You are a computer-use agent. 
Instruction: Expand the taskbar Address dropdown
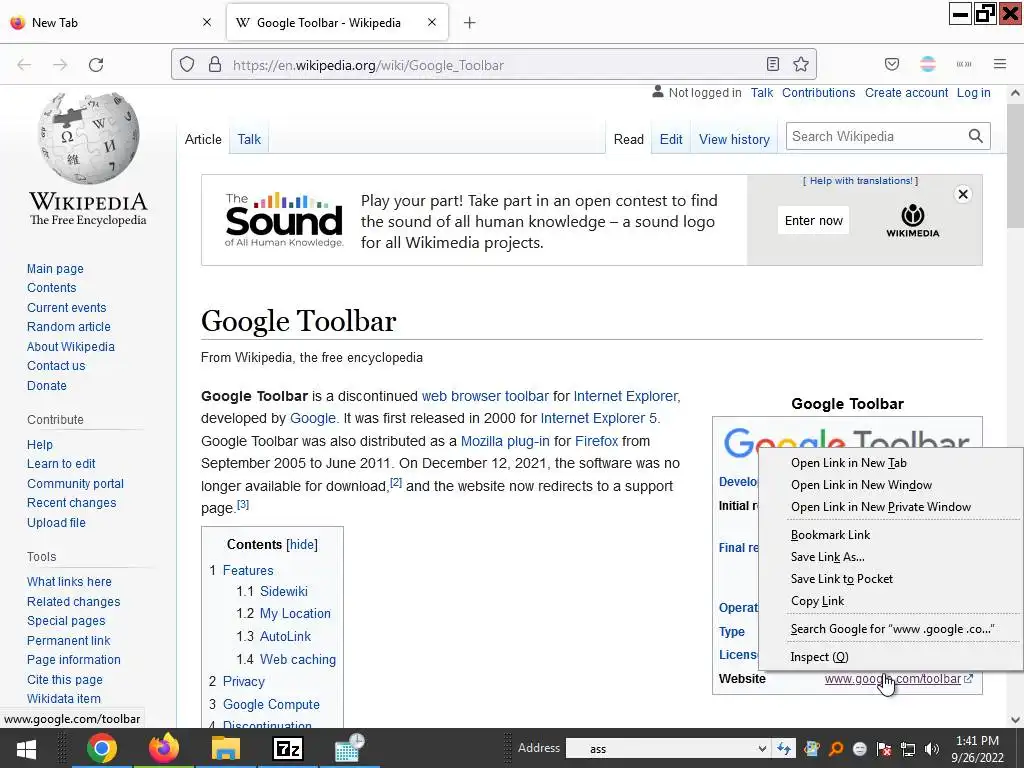(x=761, y=749)
